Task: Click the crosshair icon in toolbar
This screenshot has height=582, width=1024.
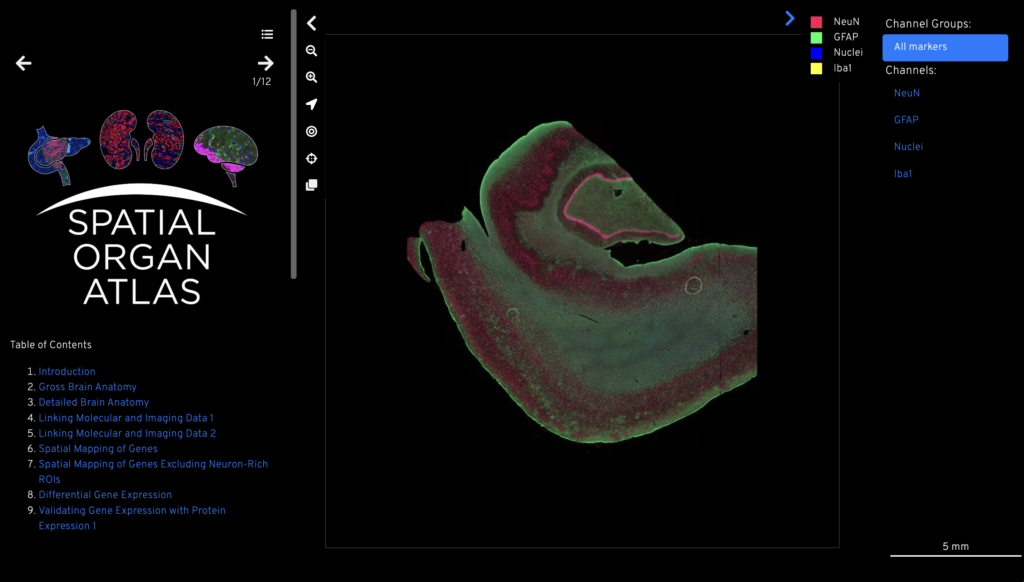Action: [x=311, y=158]
